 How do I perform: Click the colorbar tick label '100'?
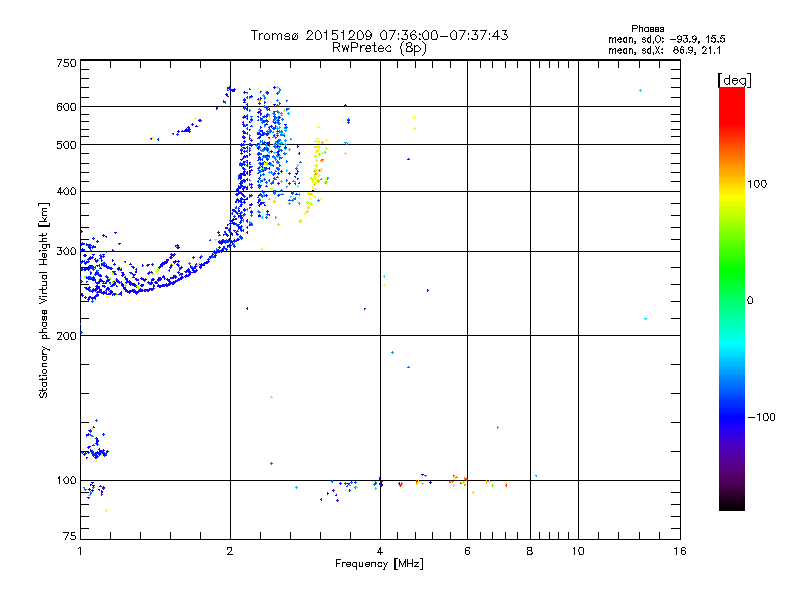[757, 184]
